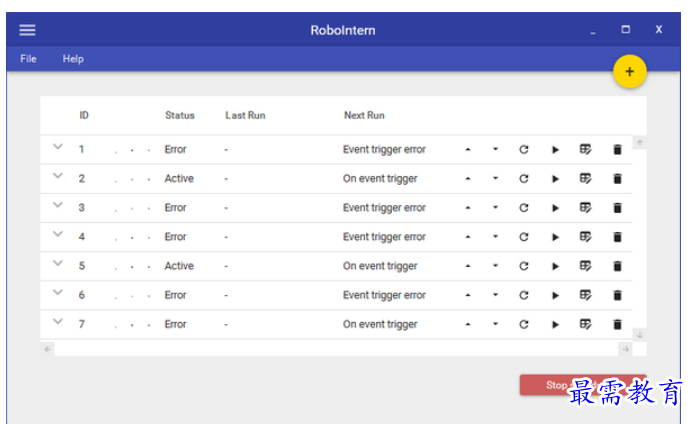691x424 pixels.
Task: Edit task 7
Action: [585, 324]
